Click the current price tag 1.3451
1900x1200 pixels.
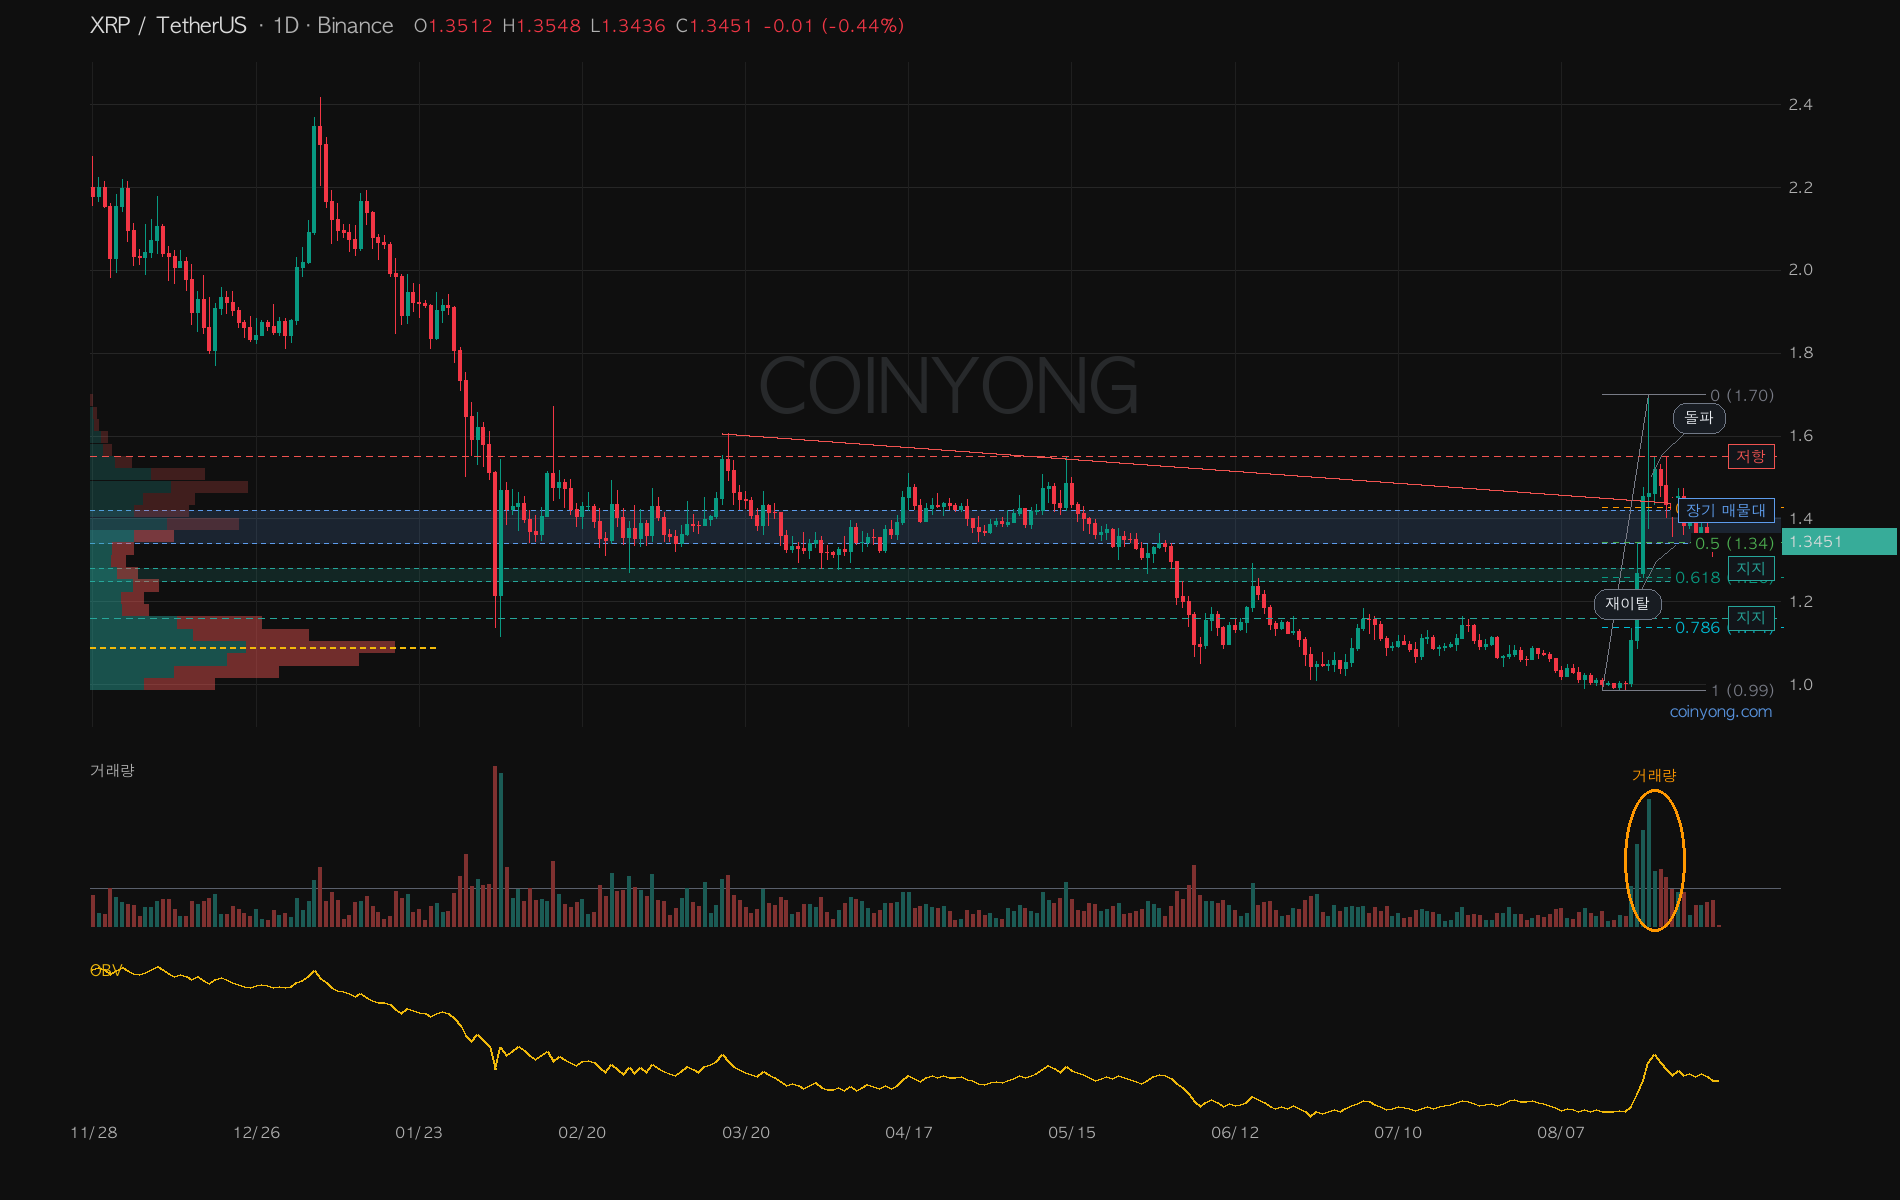coord(1838,541)
